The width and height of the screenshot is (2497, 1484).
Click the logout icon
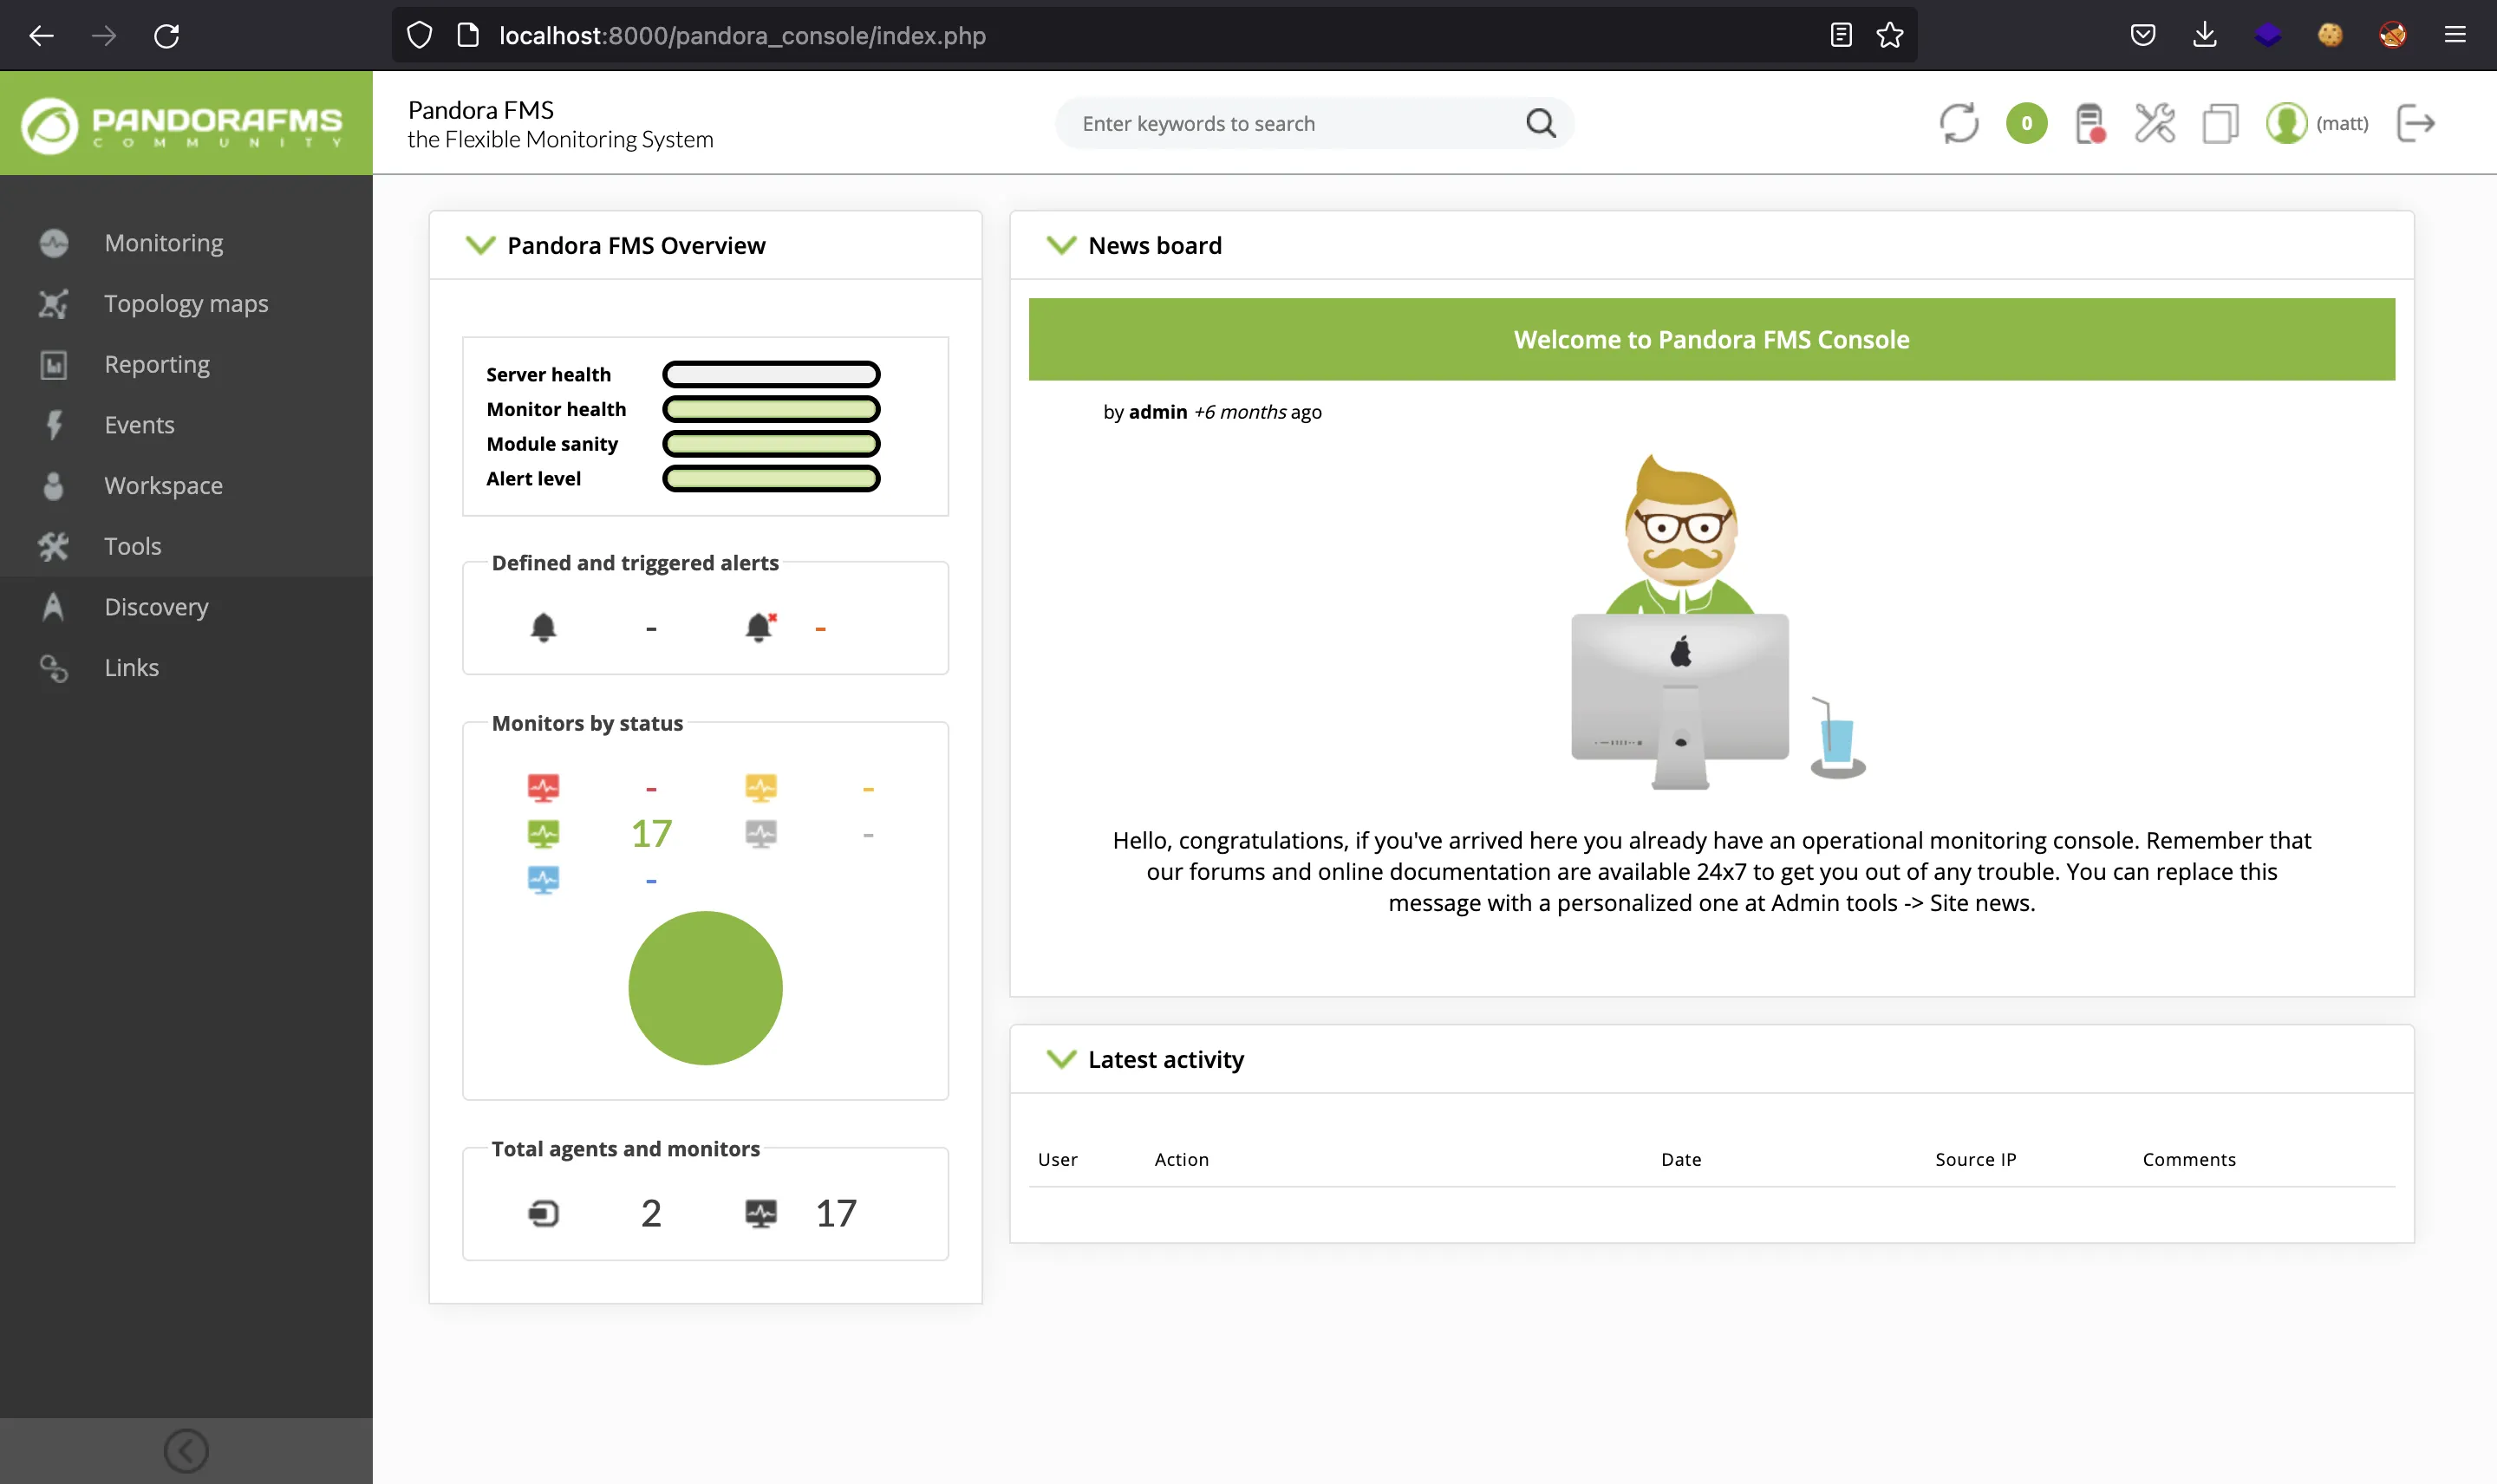pyautogui.click(x=2415, y=124)
